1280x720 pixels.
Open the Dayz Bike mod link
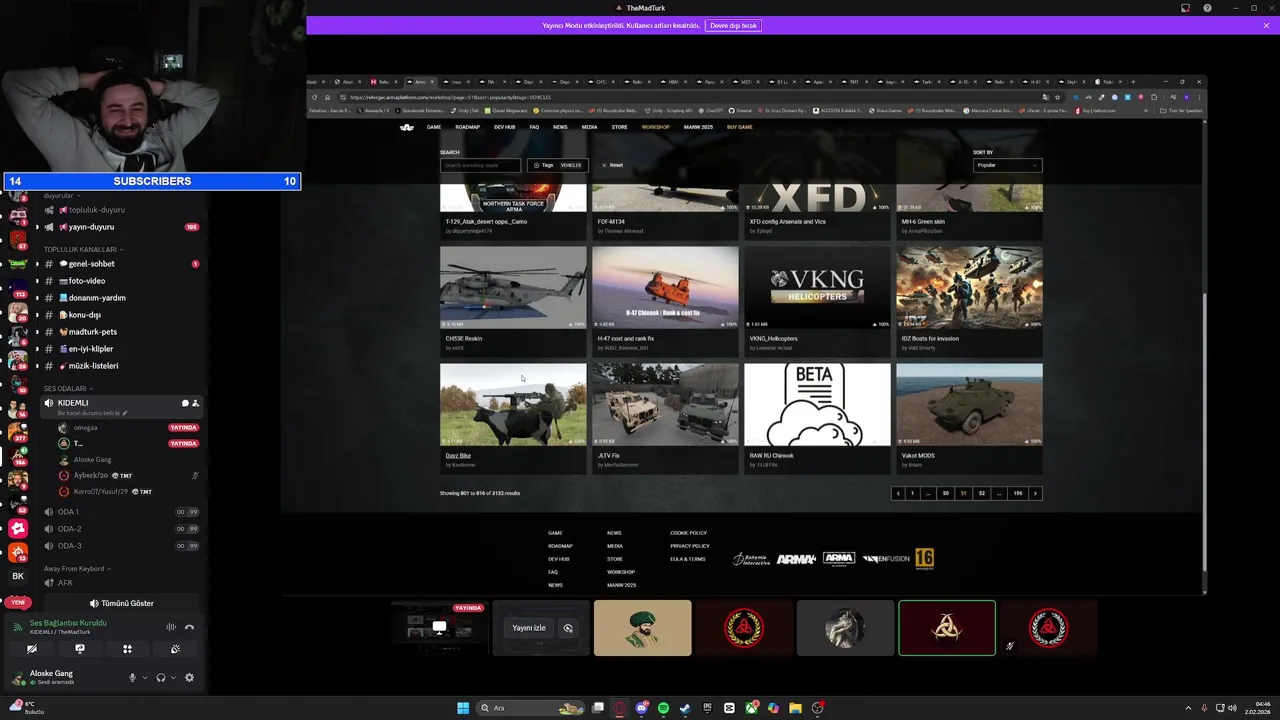pos(458,456)
